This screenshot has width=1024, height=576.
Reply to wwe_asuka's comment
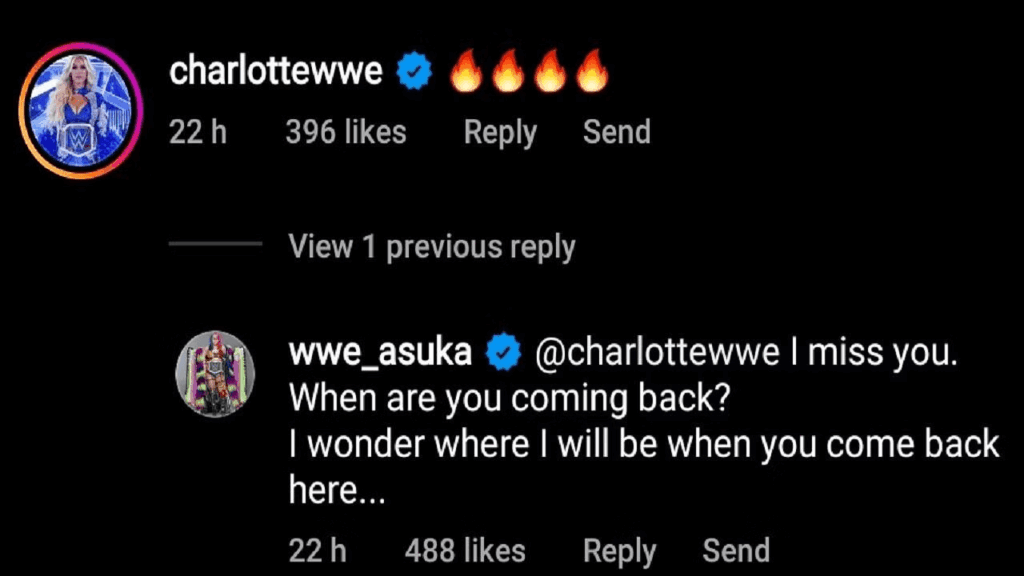point(619,550)
